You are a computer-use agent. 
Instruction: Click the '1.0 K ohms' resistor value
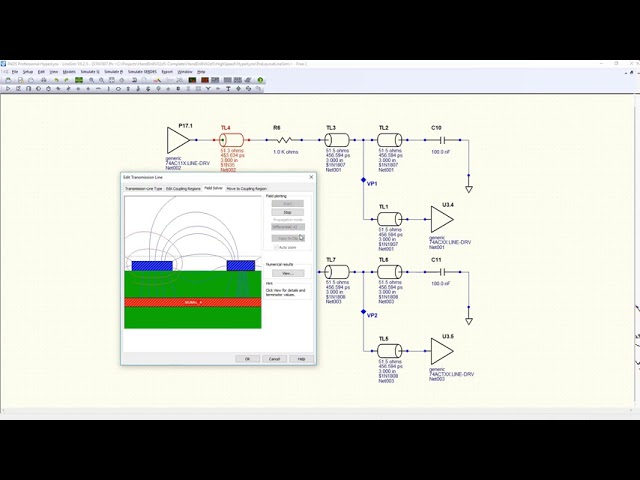click(x=285, y=152)
